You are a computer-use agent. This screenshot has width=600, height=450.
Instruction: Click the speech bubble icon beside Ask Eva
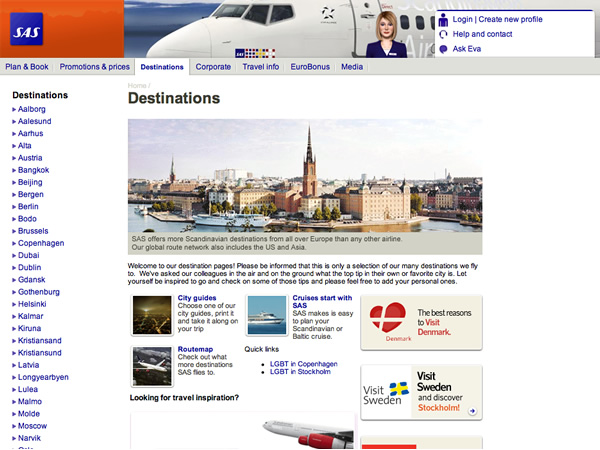tap(443, 49)
